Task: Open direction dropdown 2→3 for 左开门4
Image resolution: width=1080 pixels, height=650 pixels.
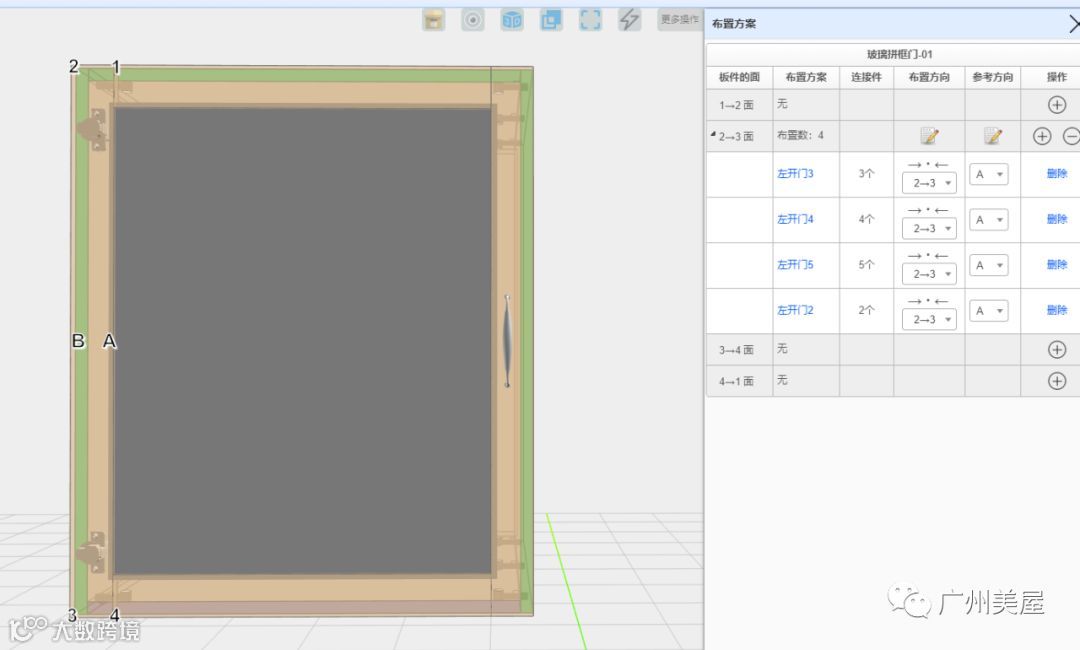Action: [x=929, y=229]
